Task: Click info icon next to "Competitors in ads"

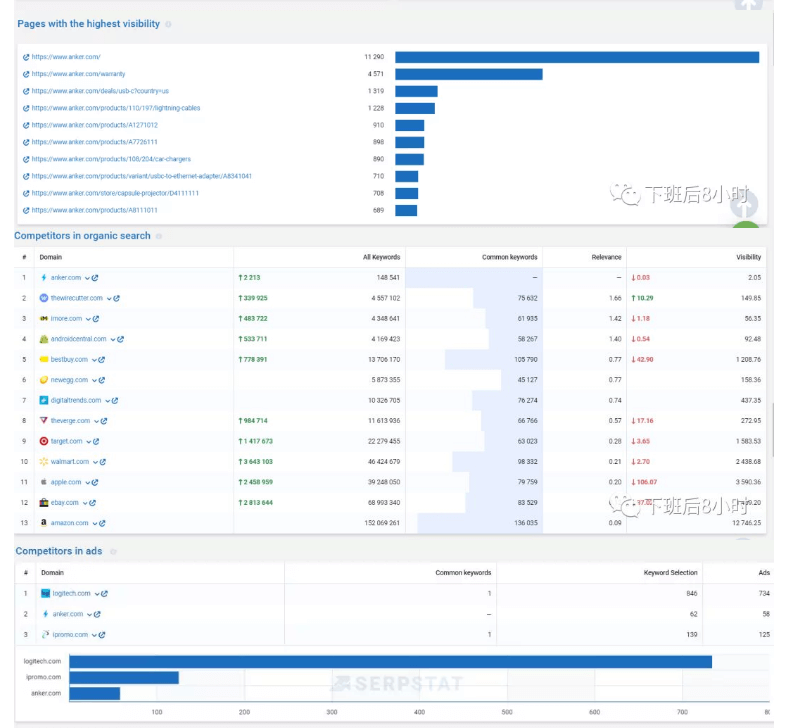Action: 113,551
